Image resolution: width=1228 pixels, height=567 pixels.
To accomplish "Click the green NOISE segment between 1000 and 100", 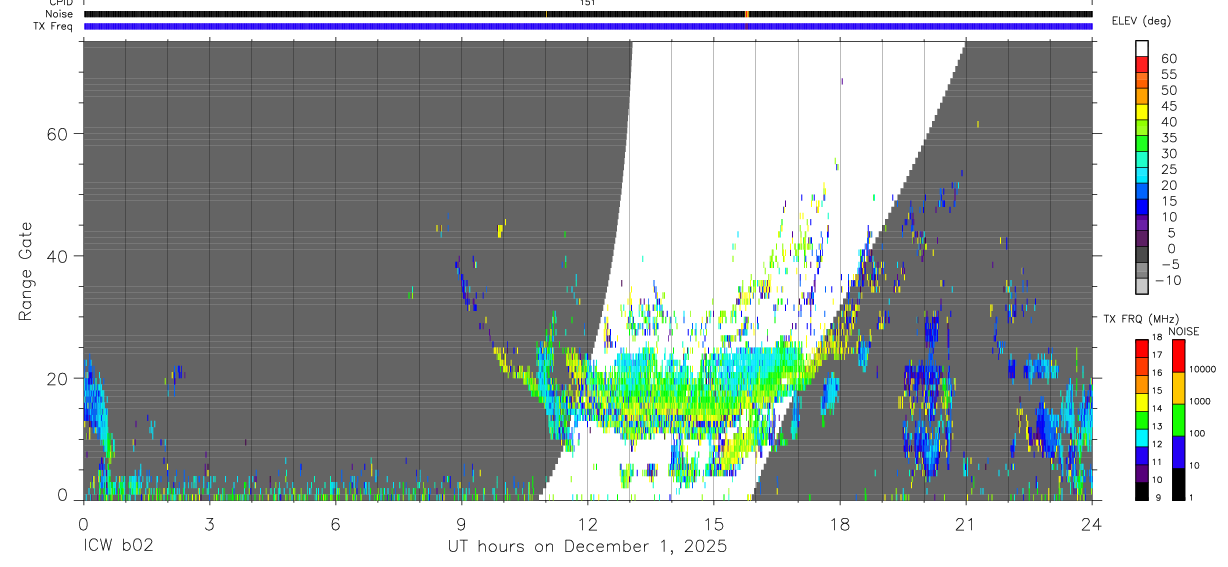I will pos(1179,420).
